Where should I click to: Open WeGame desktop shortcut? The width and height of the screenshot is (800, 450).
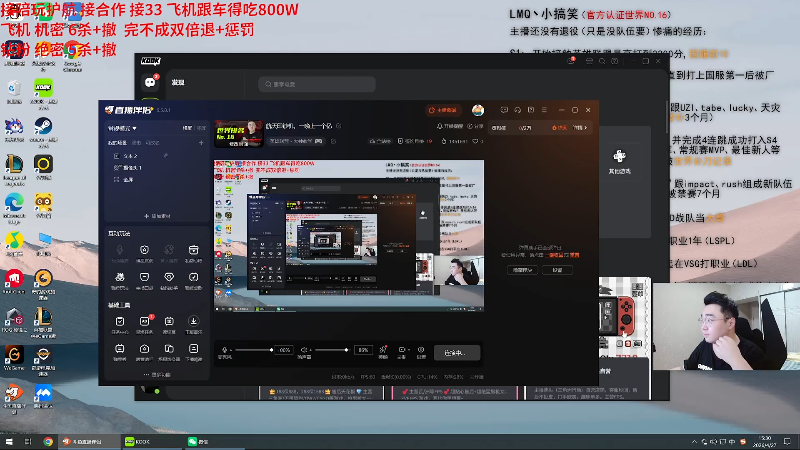coord(14,358)
